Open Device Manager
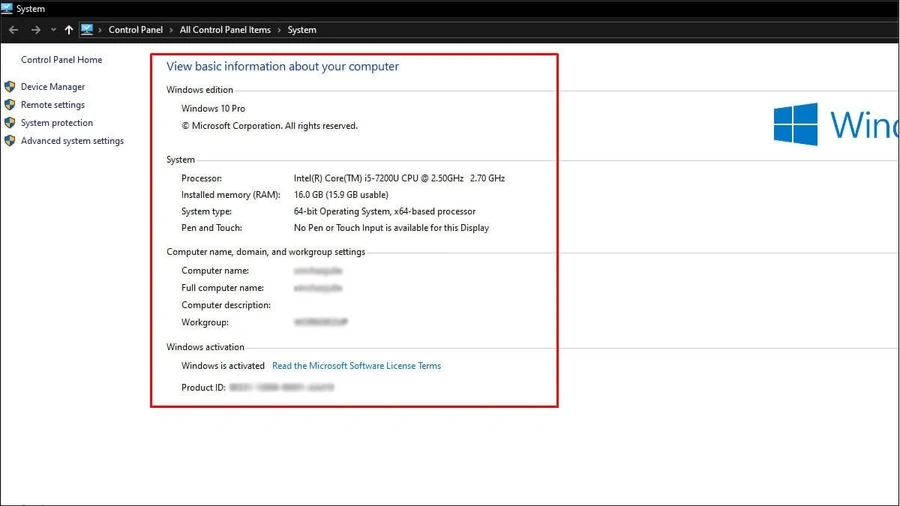The height and width of the screenshot is (506, 900). pyautogui.click(x=53, y=87)
